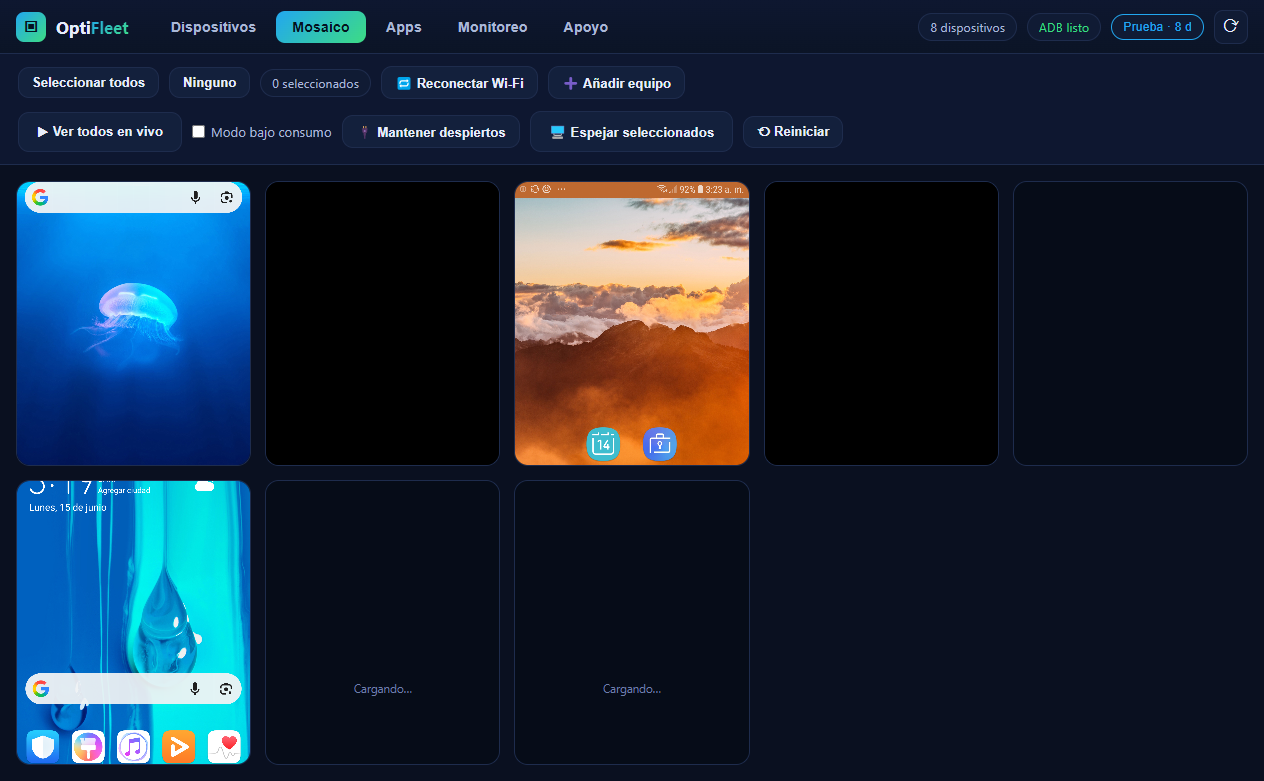Select the fifth dark device tile
The height and width of the screenshot is (781, 1264).
1130,323
